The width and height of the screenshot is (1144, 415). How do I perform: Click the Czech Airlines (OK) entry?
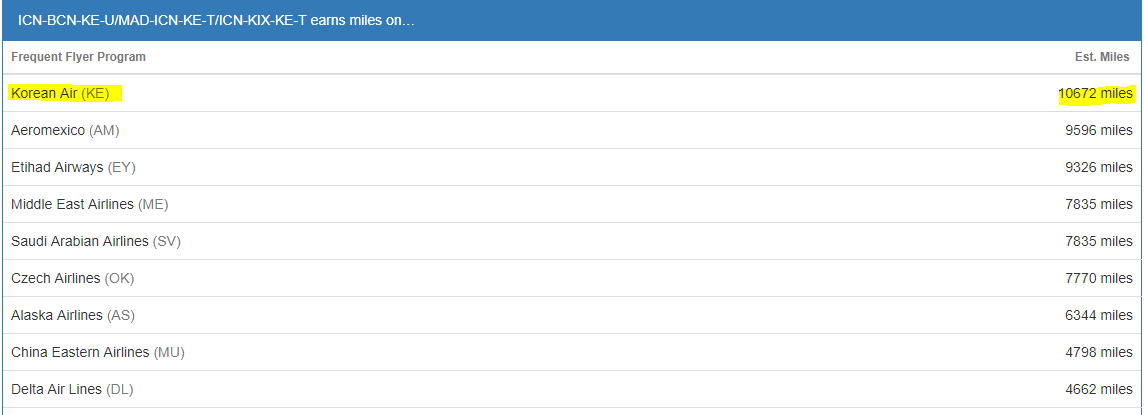point(572,279)
